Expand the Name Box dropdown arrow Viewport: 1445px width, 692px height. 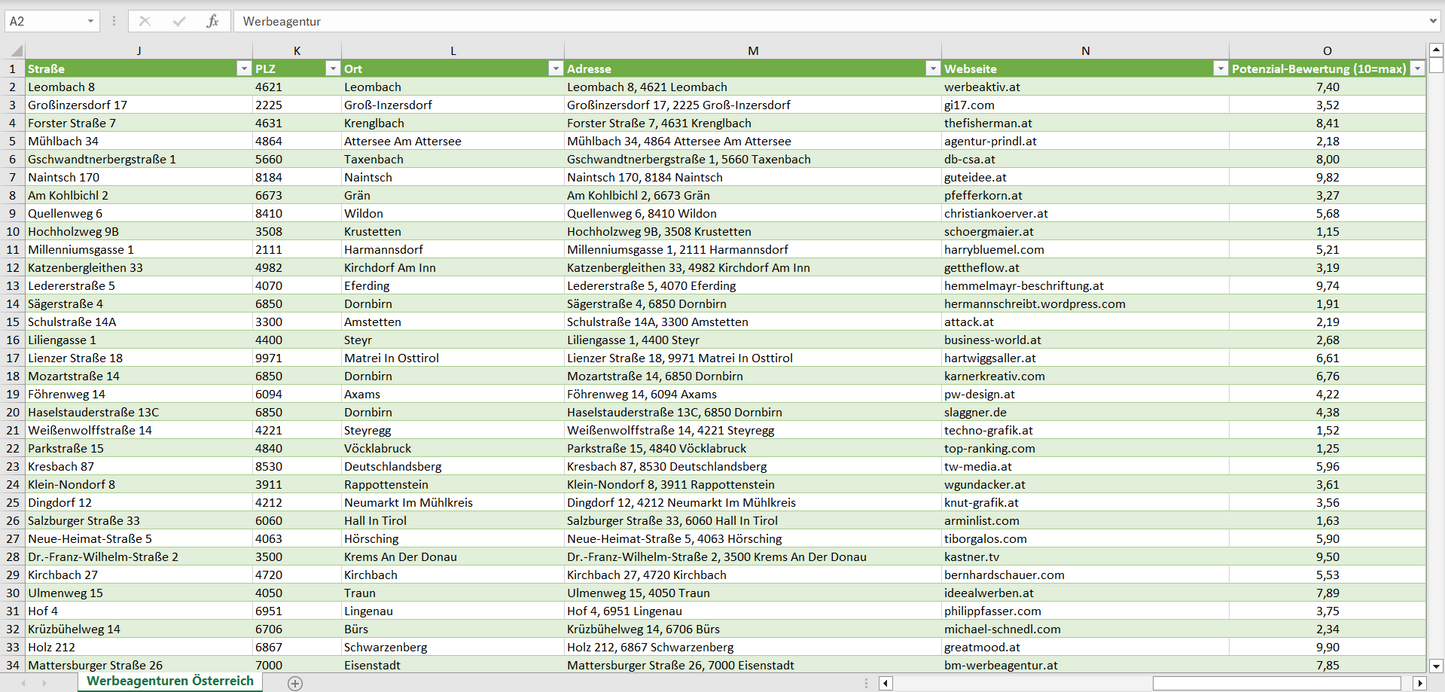(90, 21)
